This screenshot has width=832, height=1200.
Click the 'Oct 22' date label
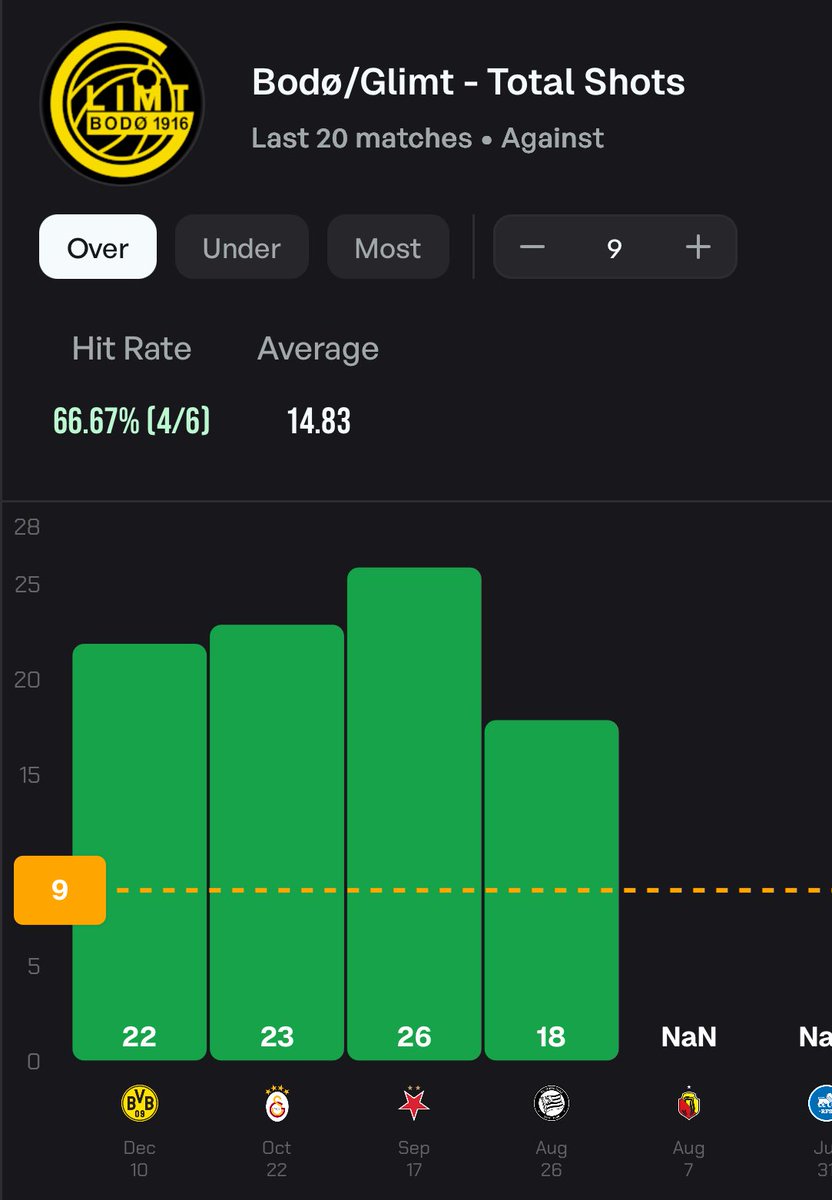(x=277, y=1158)
